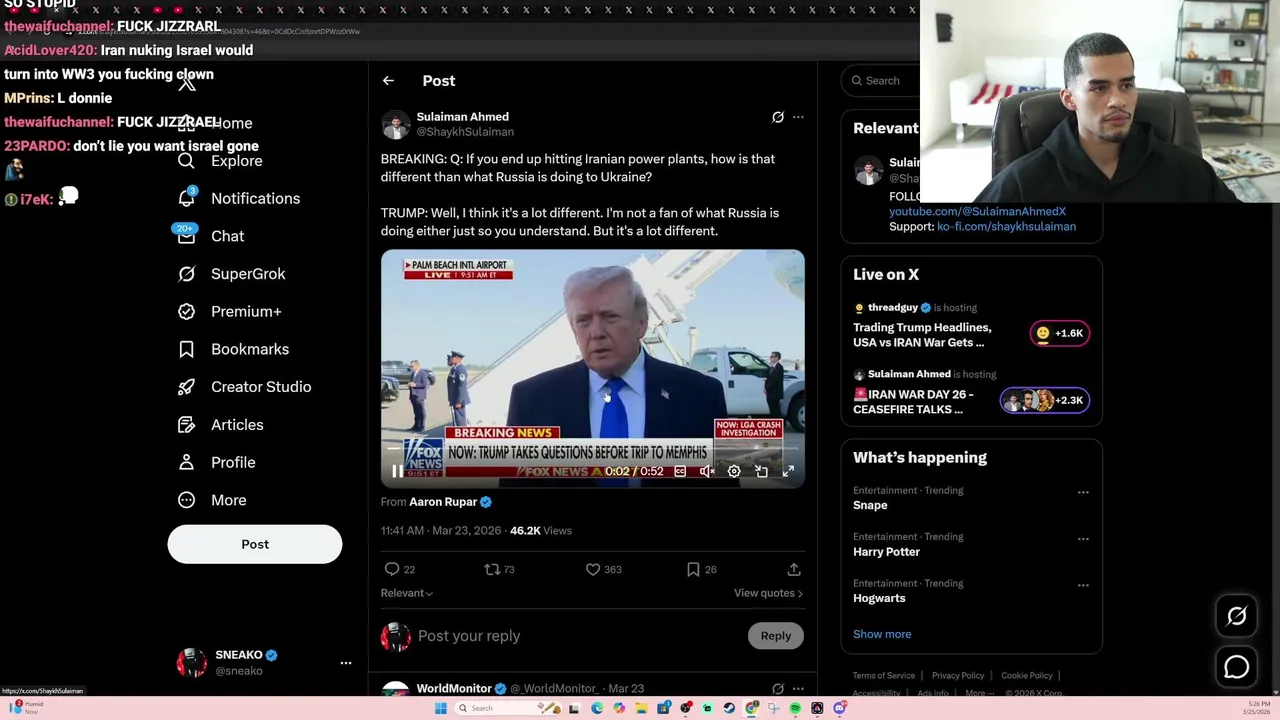Click the Premium+ verified badge icon
This screenshot has width=1280, height=720.
point(186,311)
